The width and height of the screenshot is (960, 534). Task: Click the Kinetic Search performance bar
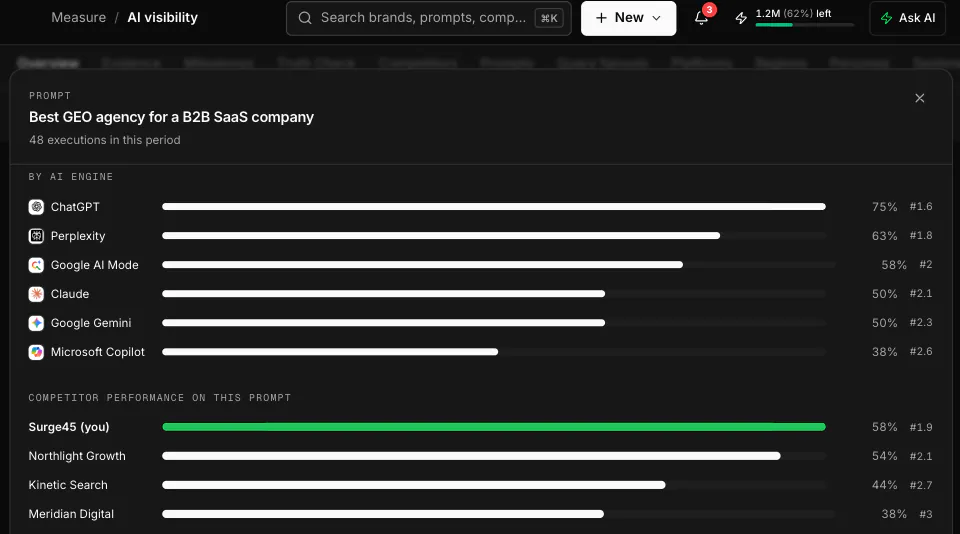pos(414,485)
